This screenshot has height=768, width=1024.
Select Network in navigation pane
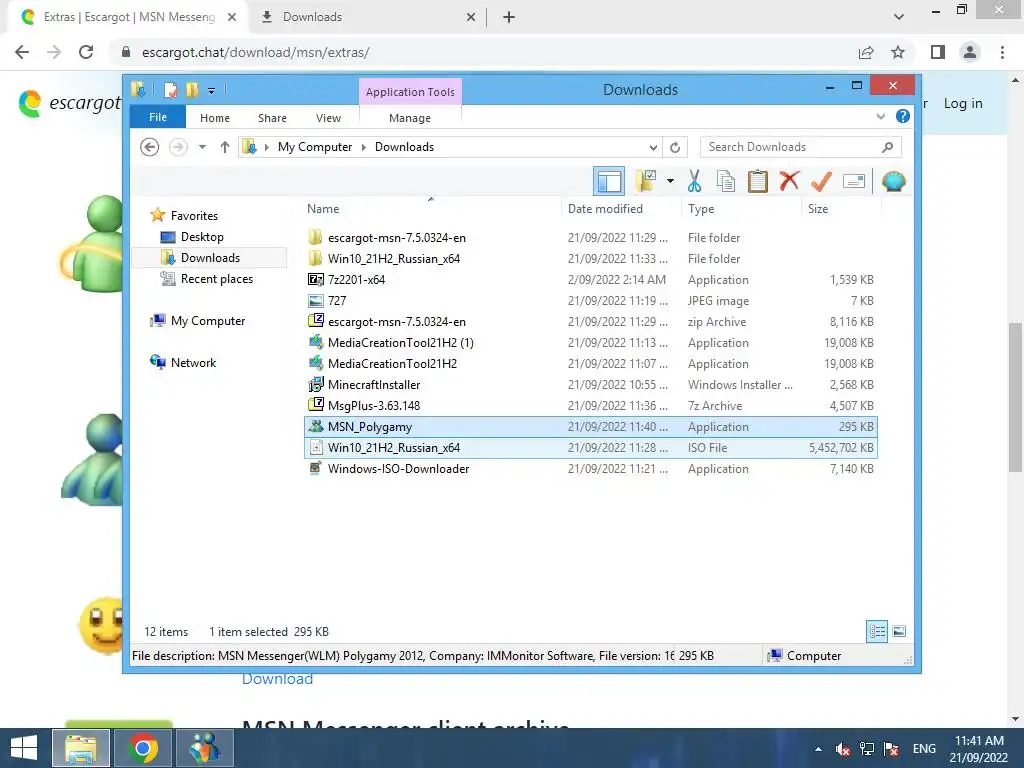193,362
